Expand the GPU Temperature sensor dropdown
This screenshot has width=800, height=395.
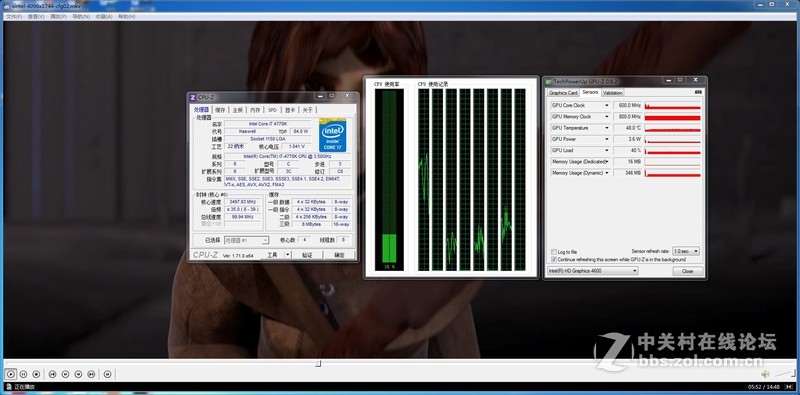(x=607, y=128)
